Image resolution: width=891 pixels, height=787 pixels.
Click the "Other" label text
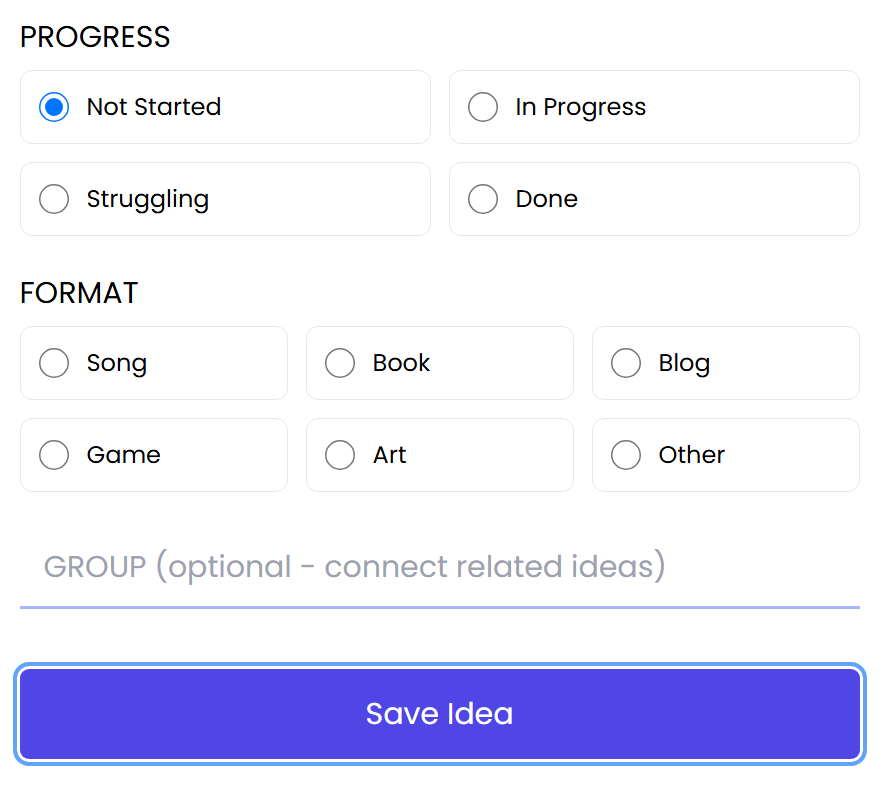pos(692,455)
